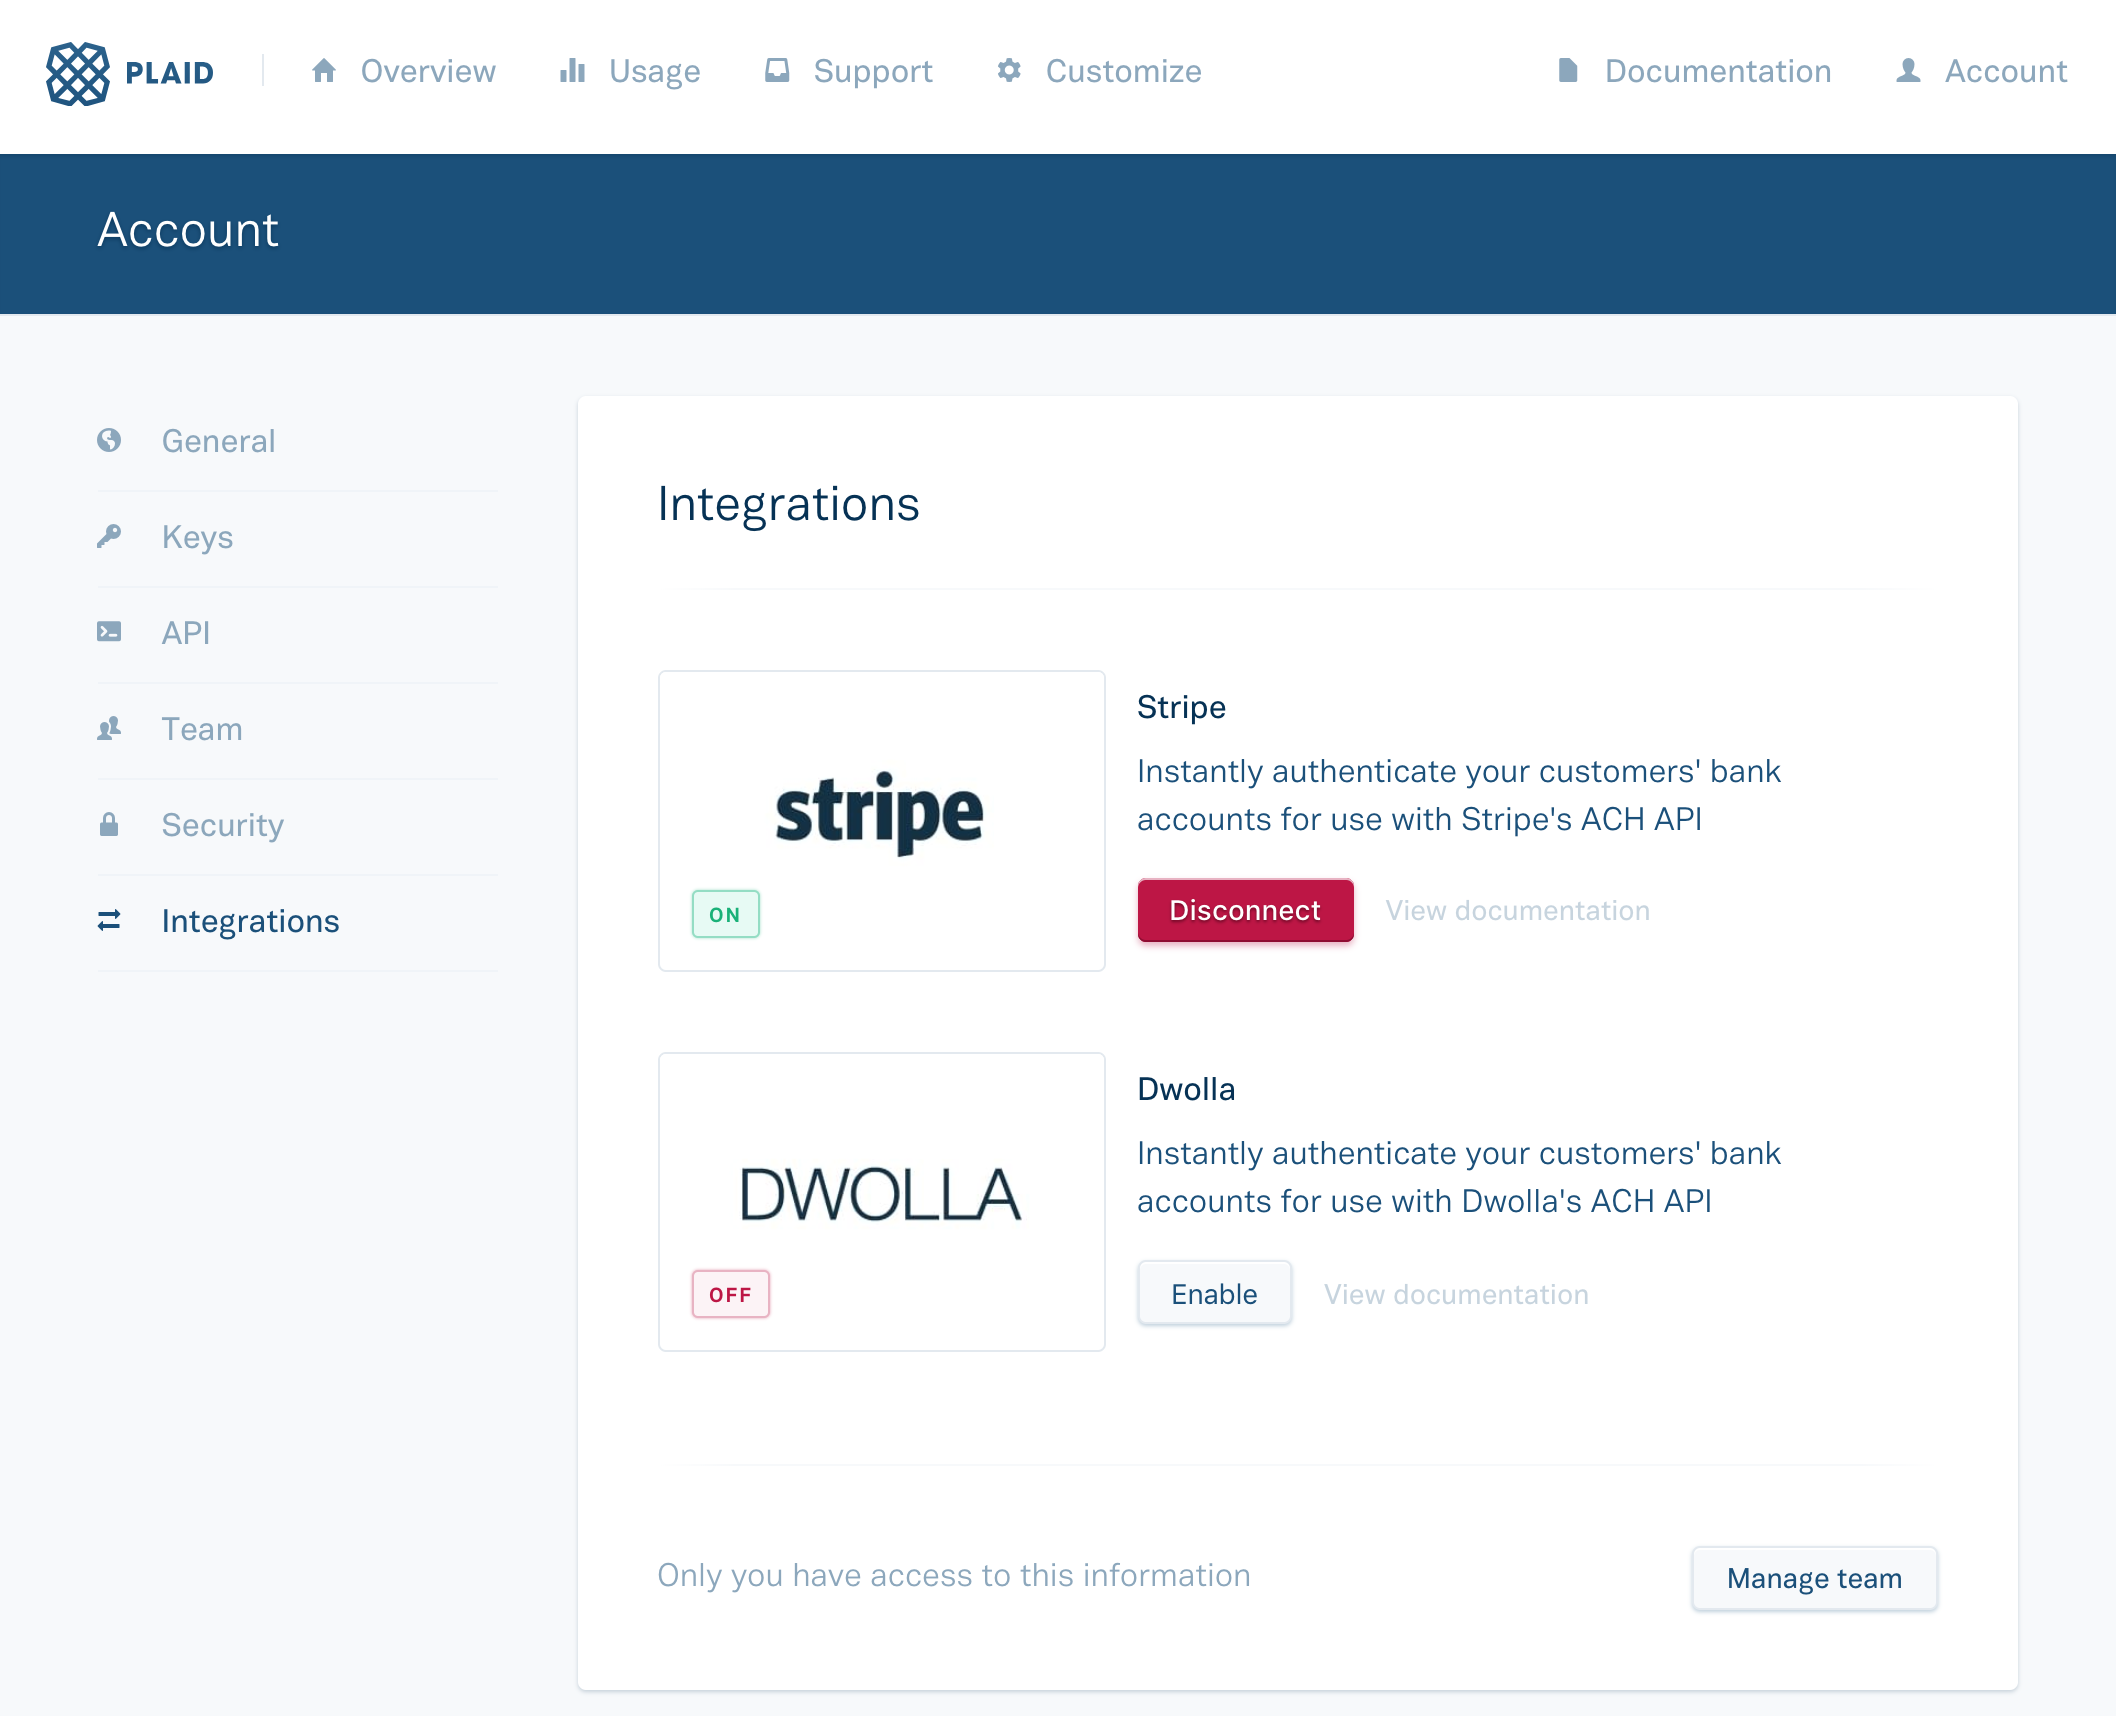Open Customize in top navigation
Screen dimensions: 2116x1716
(x=1099, y=71)
